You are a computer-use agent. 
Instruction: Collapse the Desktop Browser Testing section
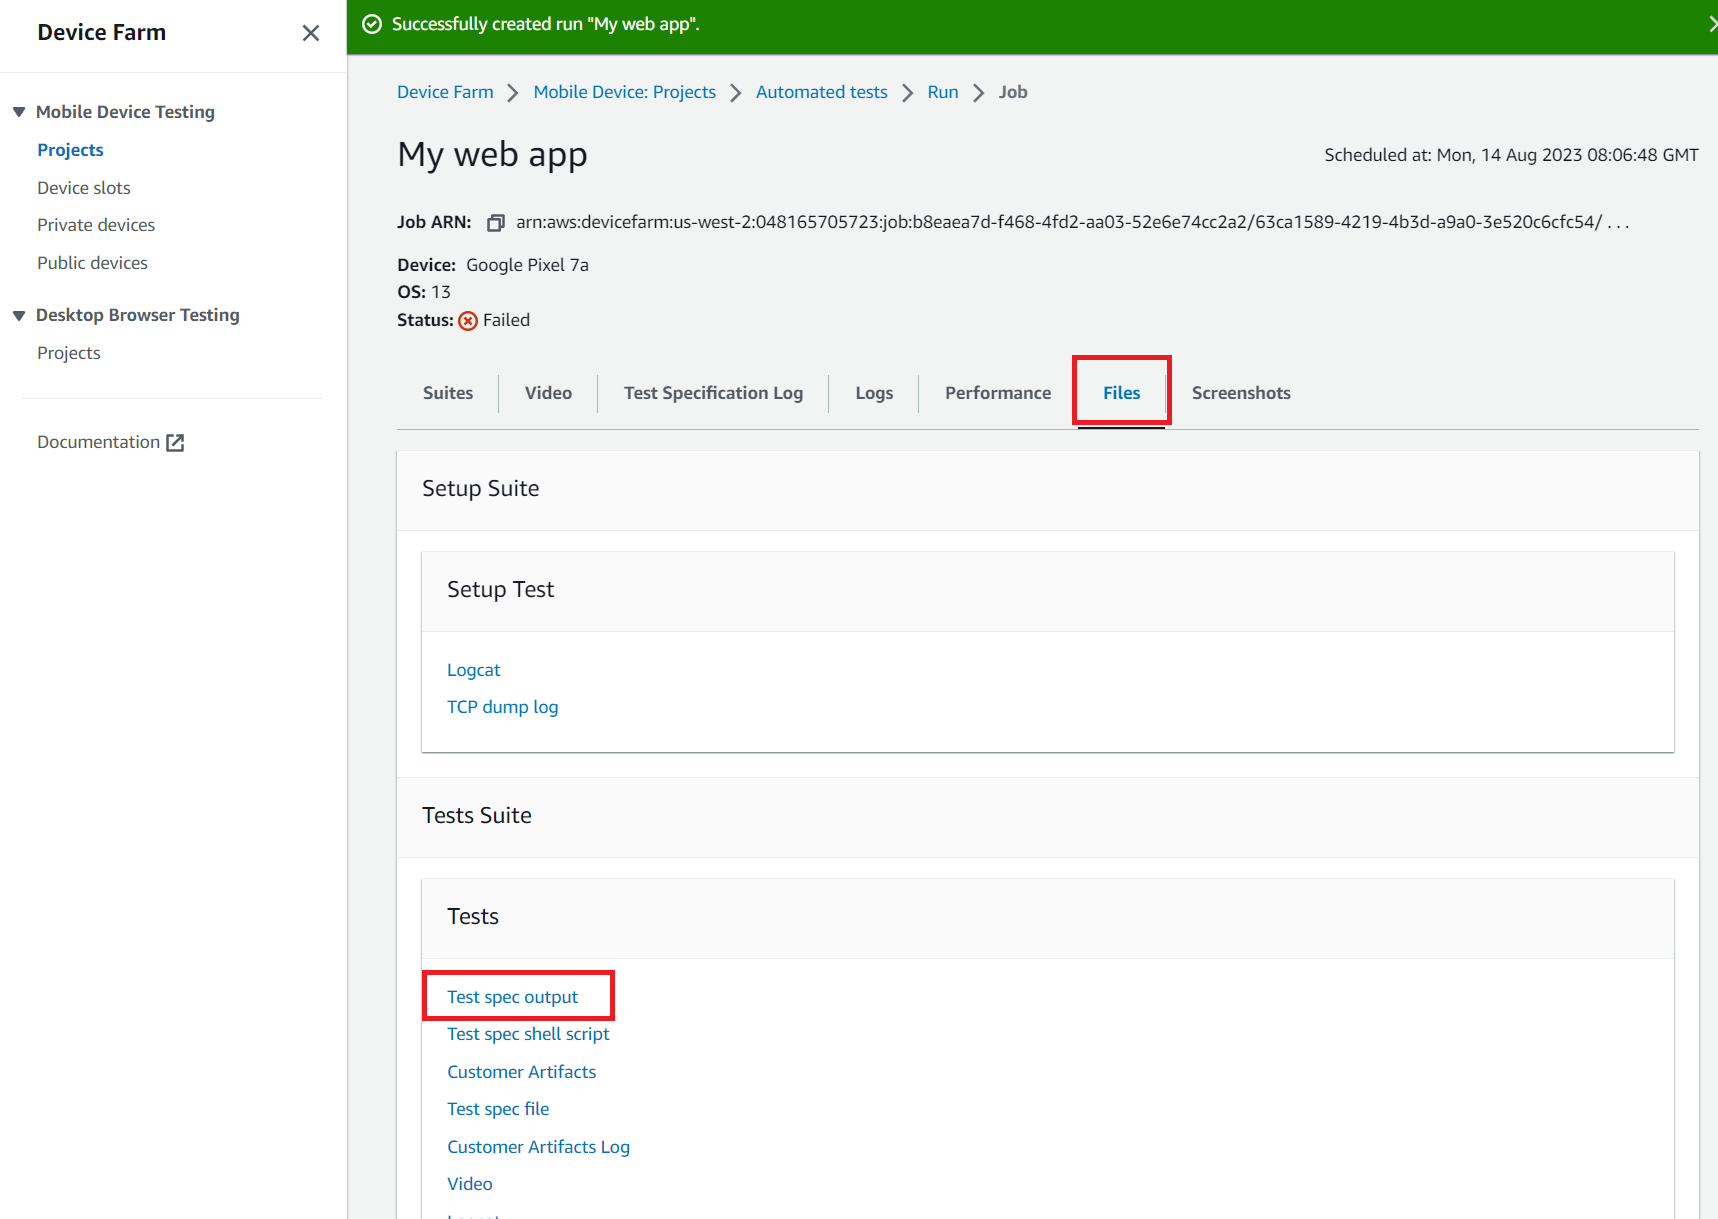point(19,315)
